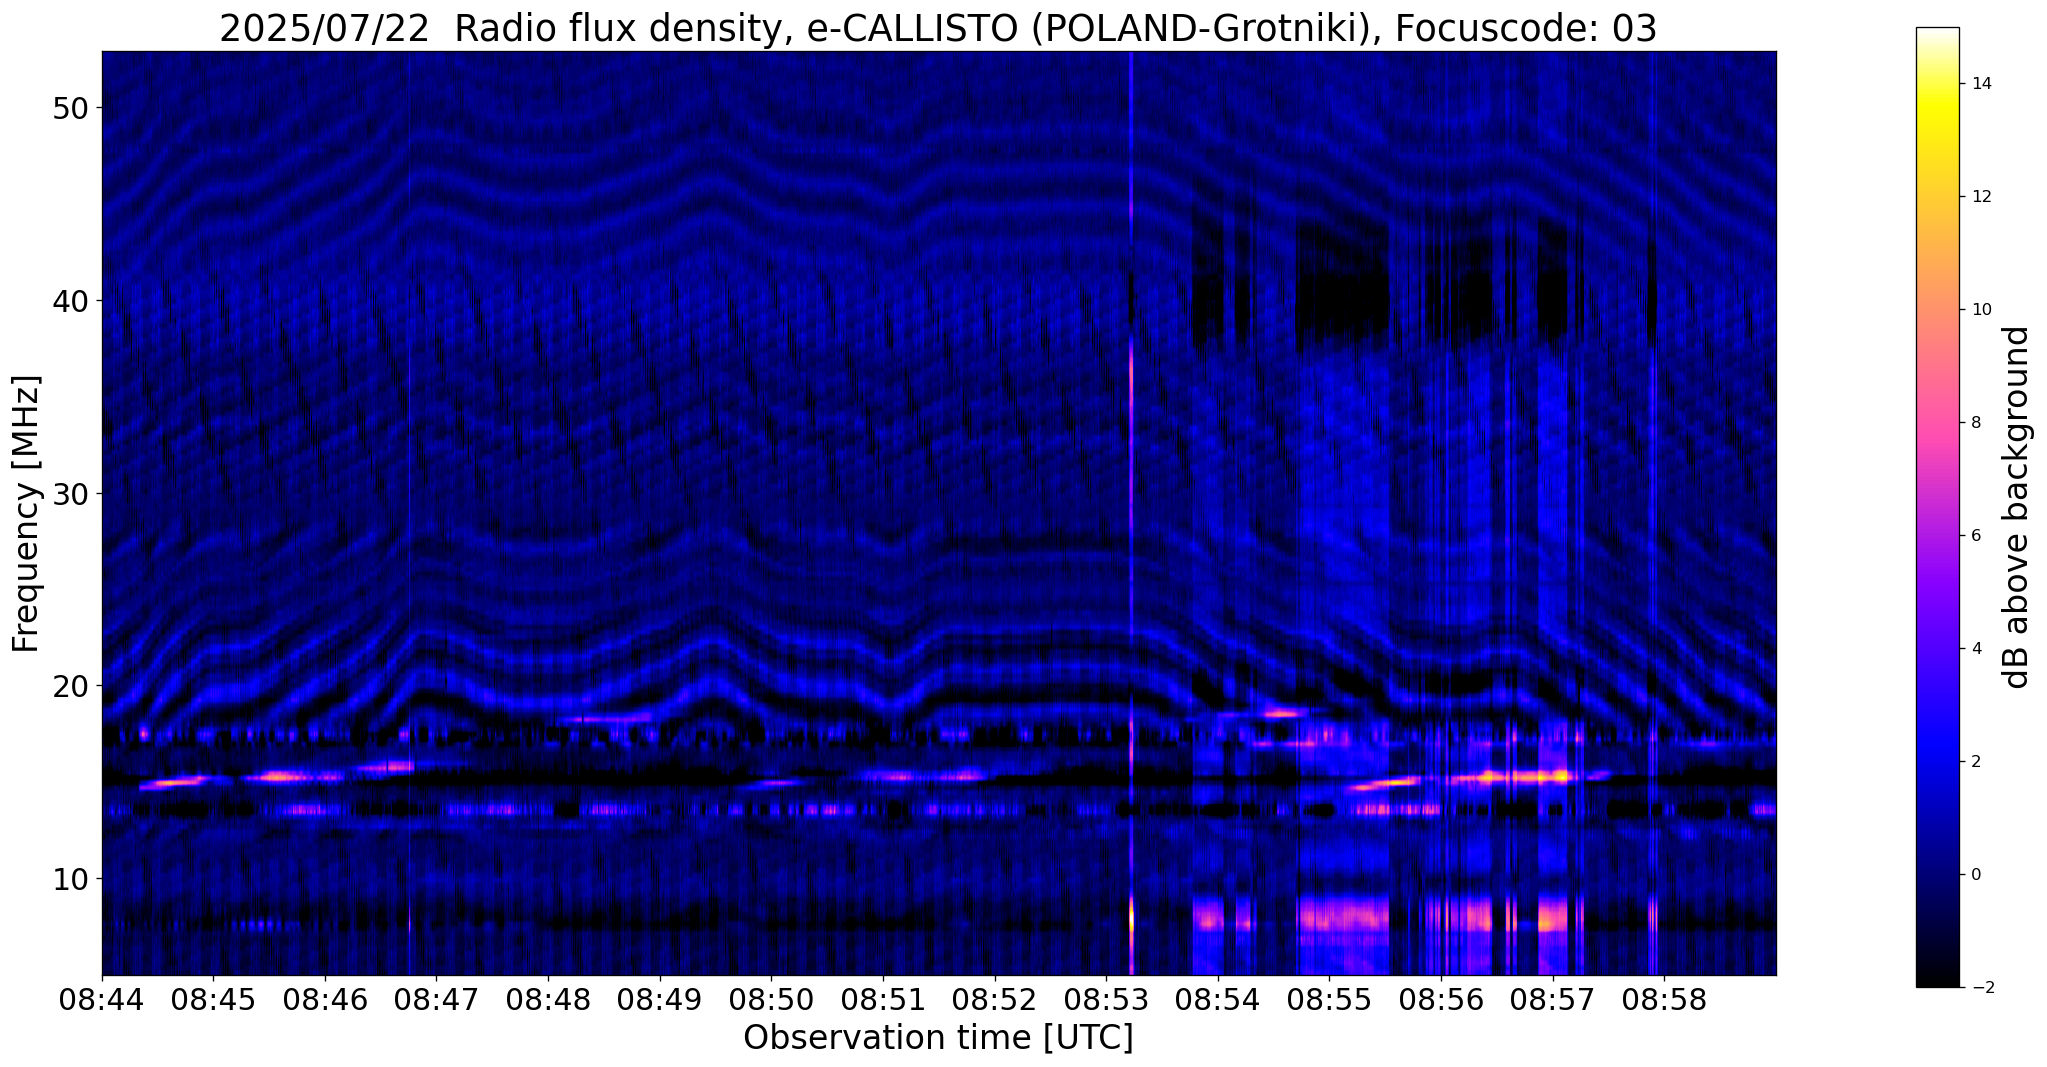
Task: Click the 08:54 time tick label
Action: 1218,1000
